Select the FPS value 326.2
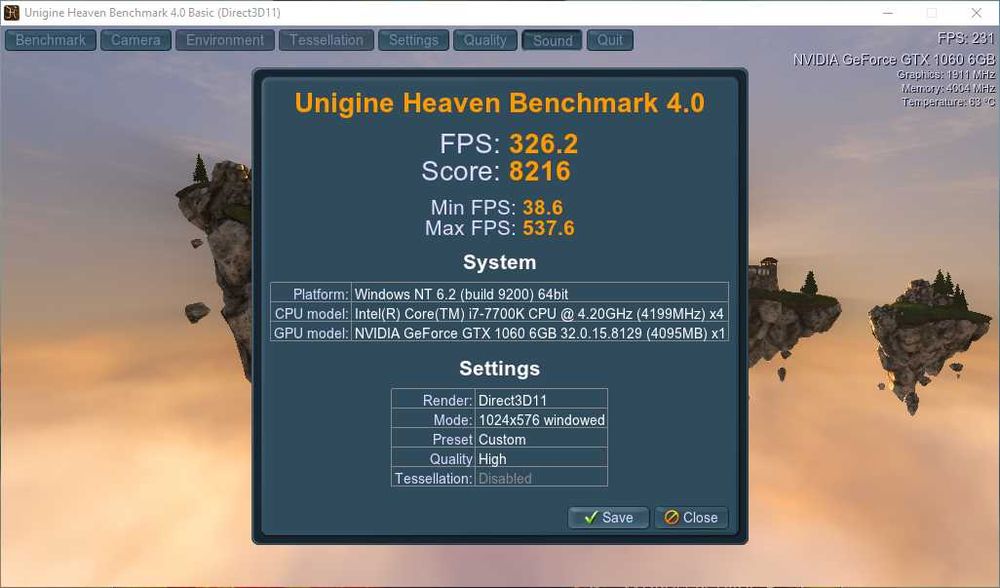The image size is (1000, 588). coord(543,144)
